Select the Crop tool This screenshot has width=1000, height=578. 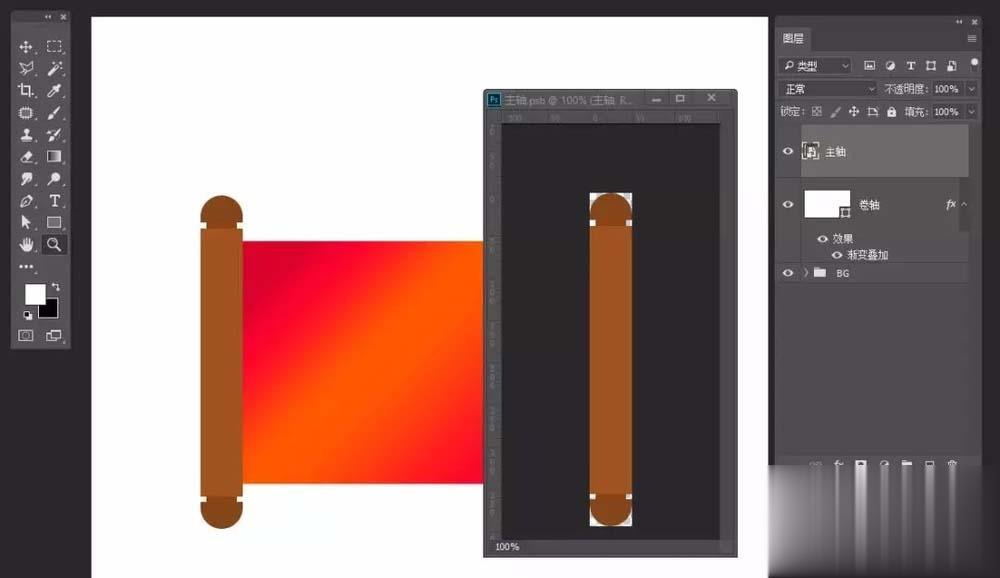[x=26, y=91]
